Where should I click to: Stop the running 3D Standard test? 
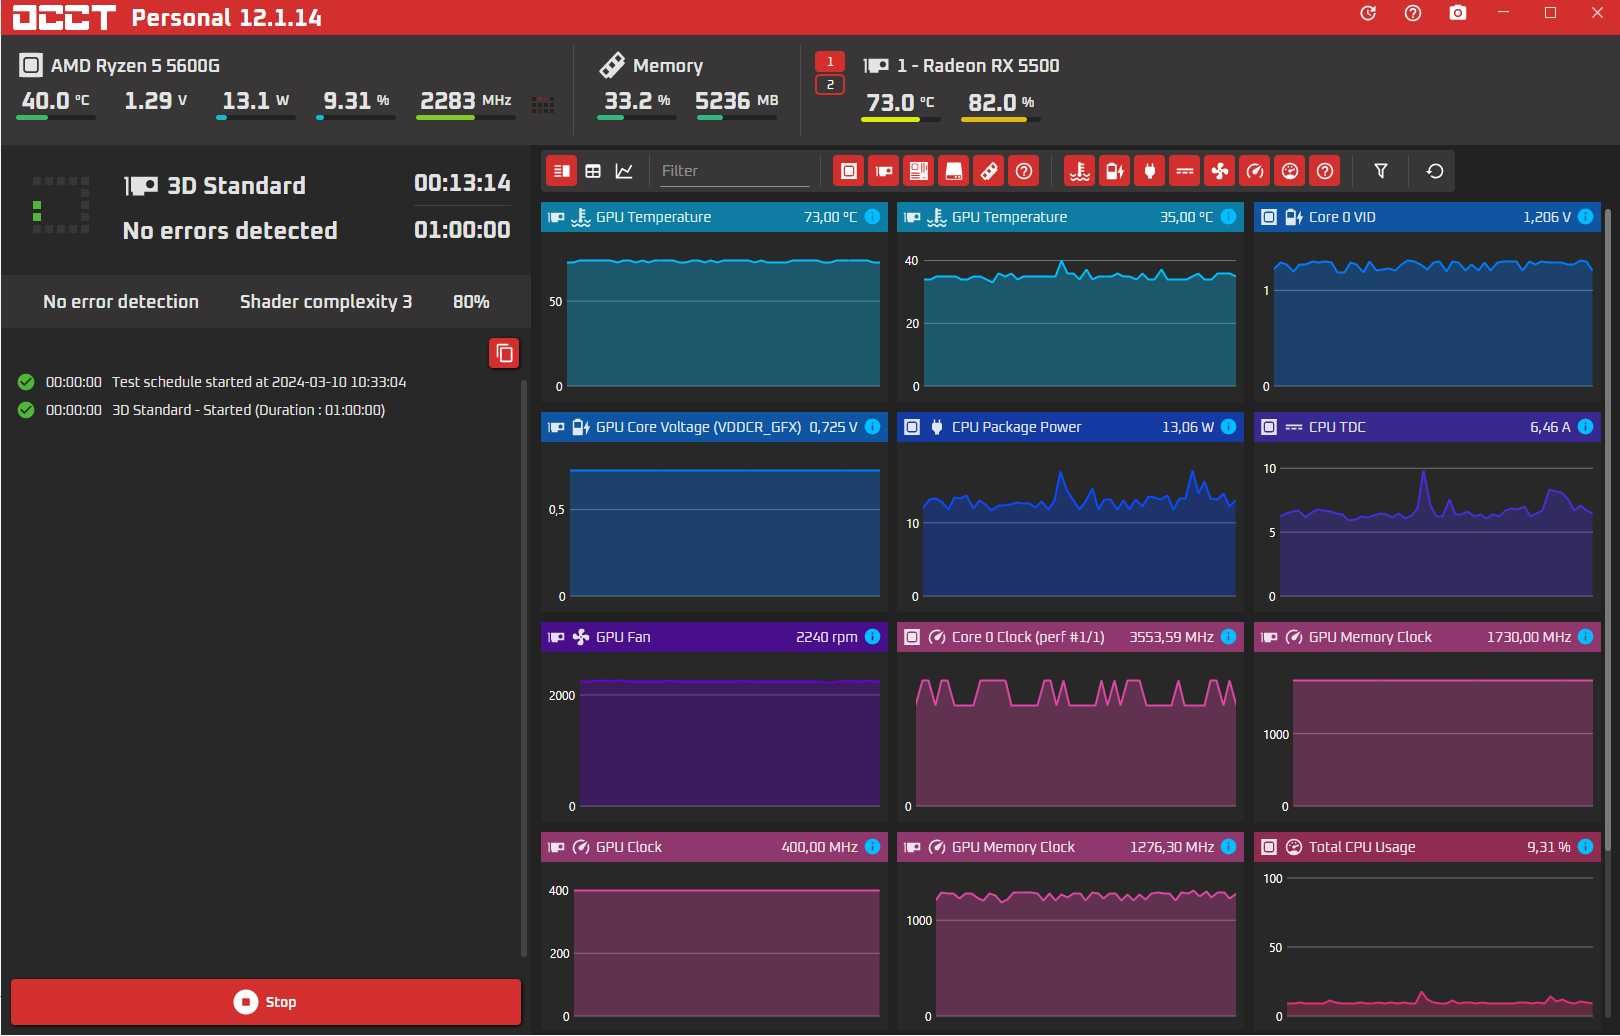(x=266, y=1002)
